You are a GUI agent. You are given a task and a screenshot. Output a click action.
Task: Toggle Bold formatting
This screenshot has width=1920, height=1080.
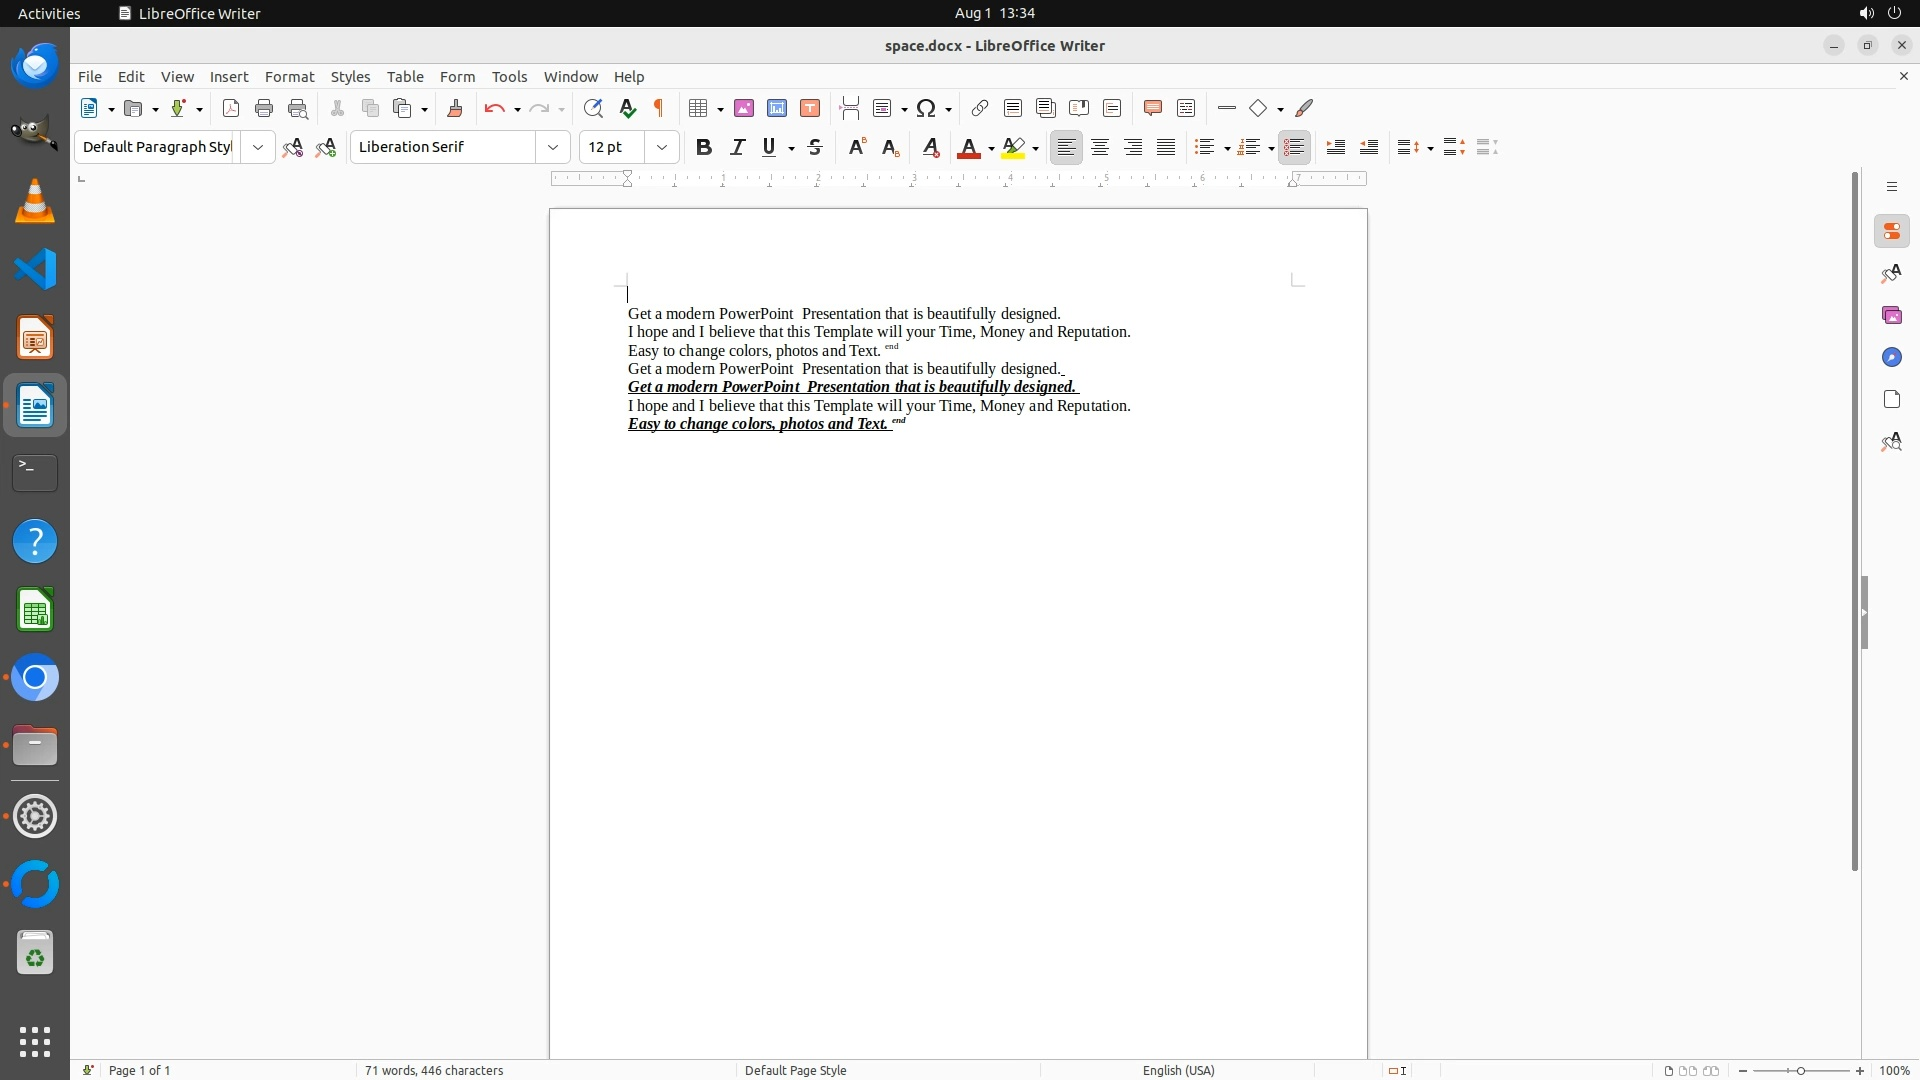(x=704, y=148)
